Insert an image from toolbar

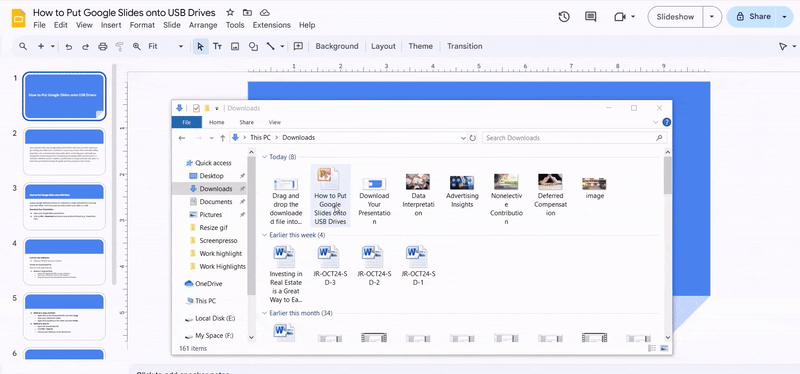235,46
